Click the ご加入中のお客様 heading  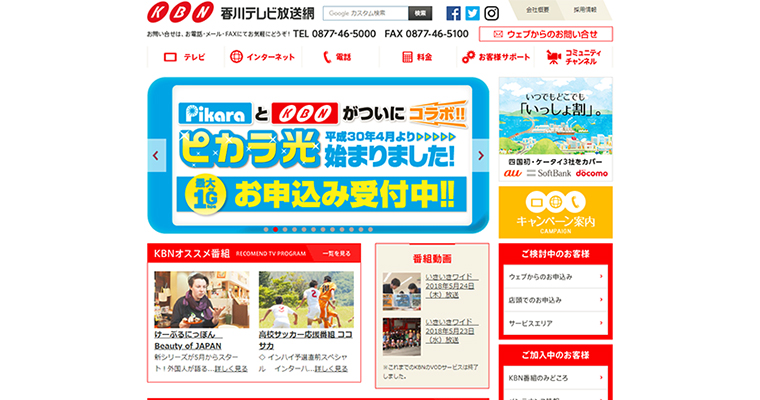point(555,355)
